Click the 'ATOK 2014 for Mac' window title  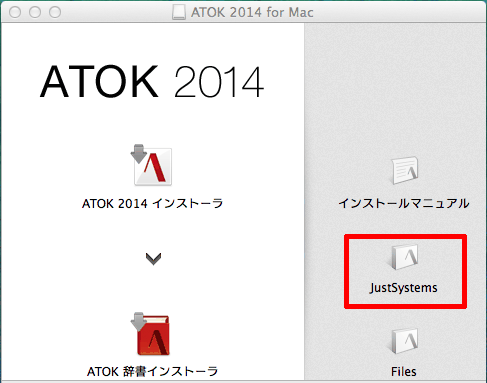[x=252, y=12]
